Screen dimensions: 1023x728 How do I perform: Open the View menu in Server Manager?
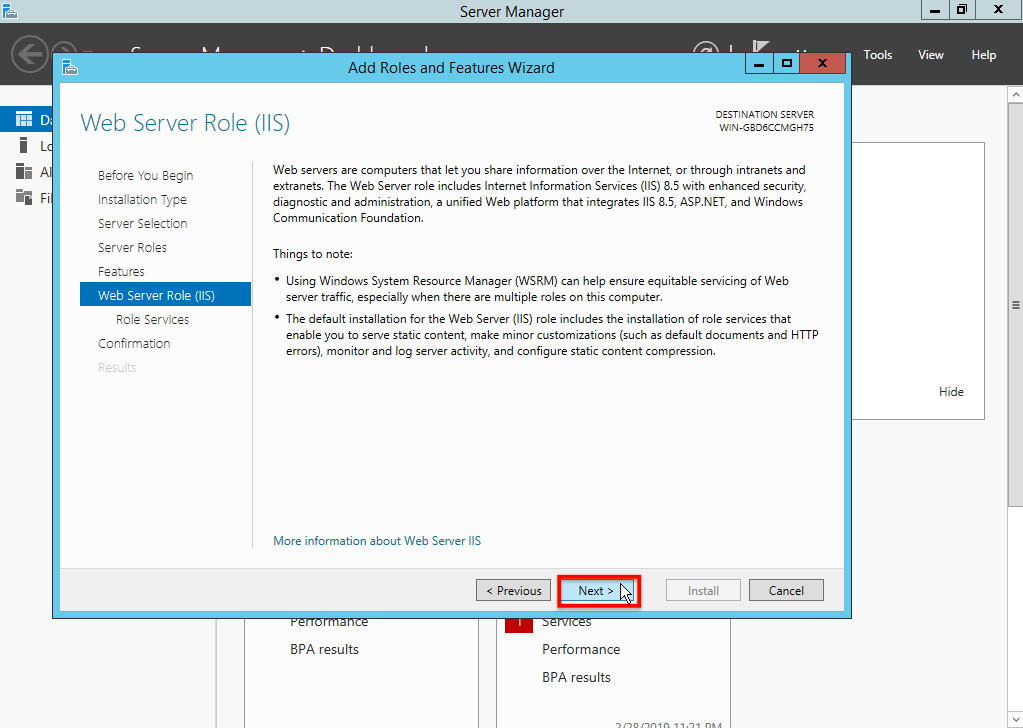point(930,55)
